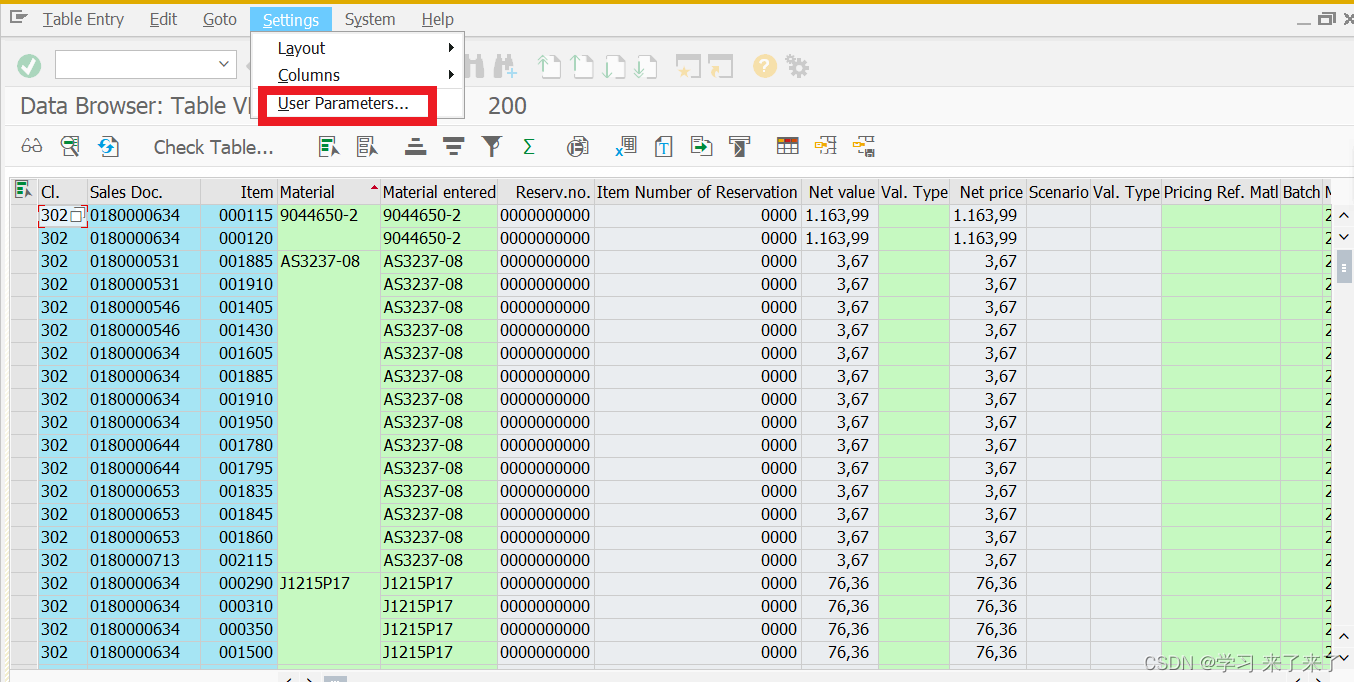Expand the Layout submenu
This screenshot has height=682, width=1354.
point(358,48)
